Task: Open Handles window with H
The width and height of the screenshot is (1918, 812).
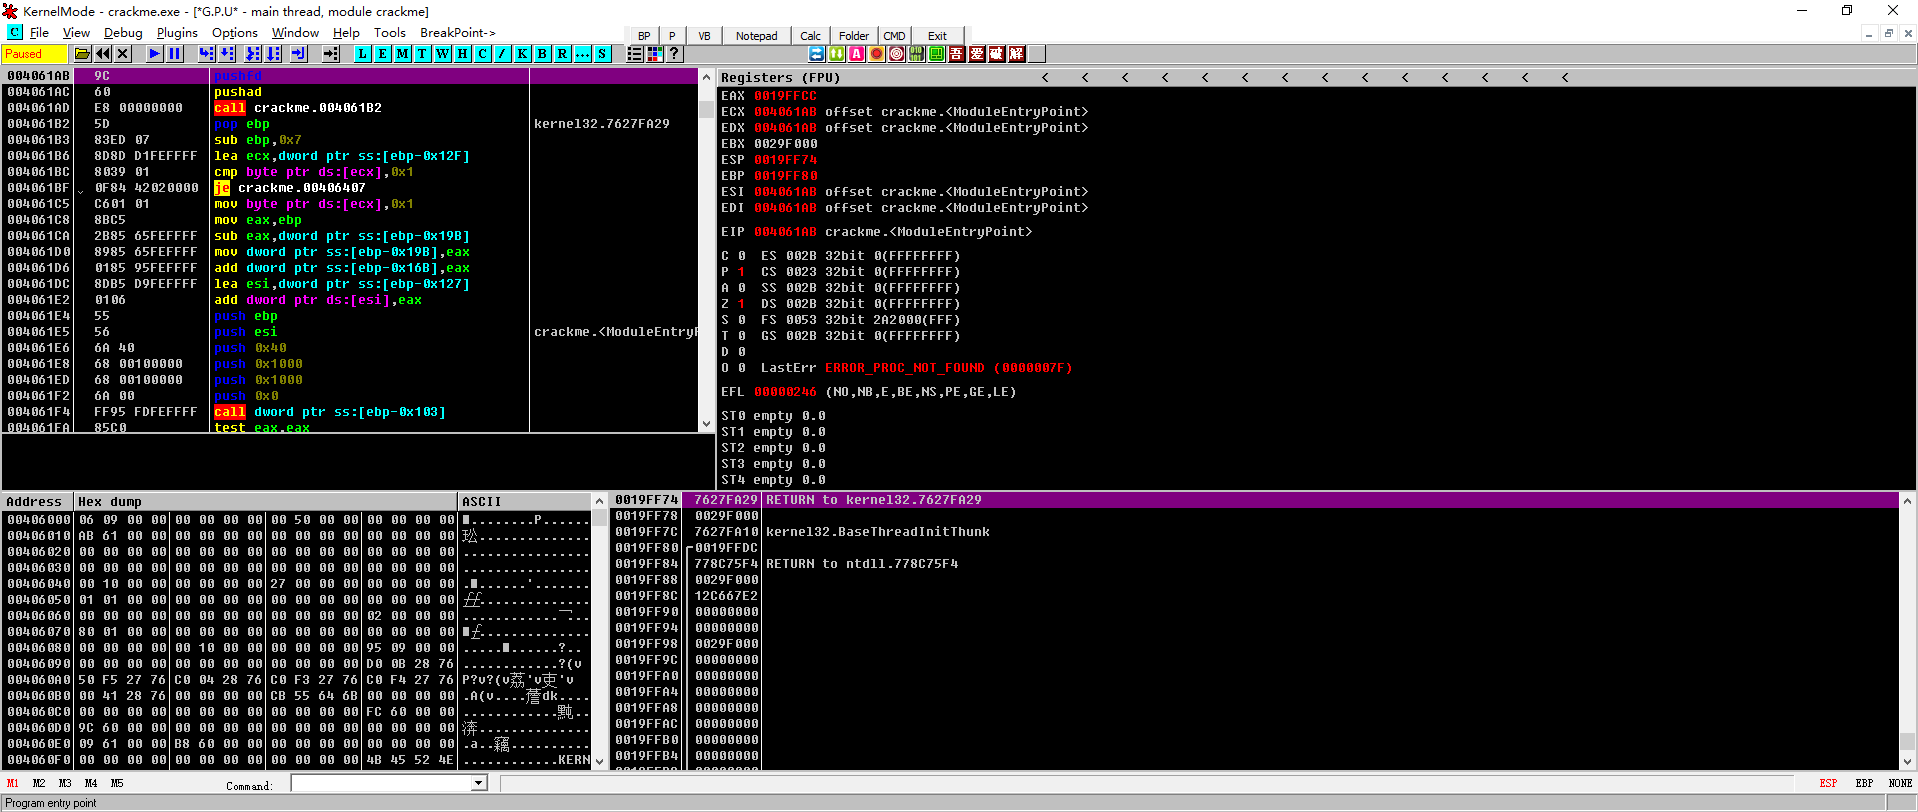Action: point(462,54)
